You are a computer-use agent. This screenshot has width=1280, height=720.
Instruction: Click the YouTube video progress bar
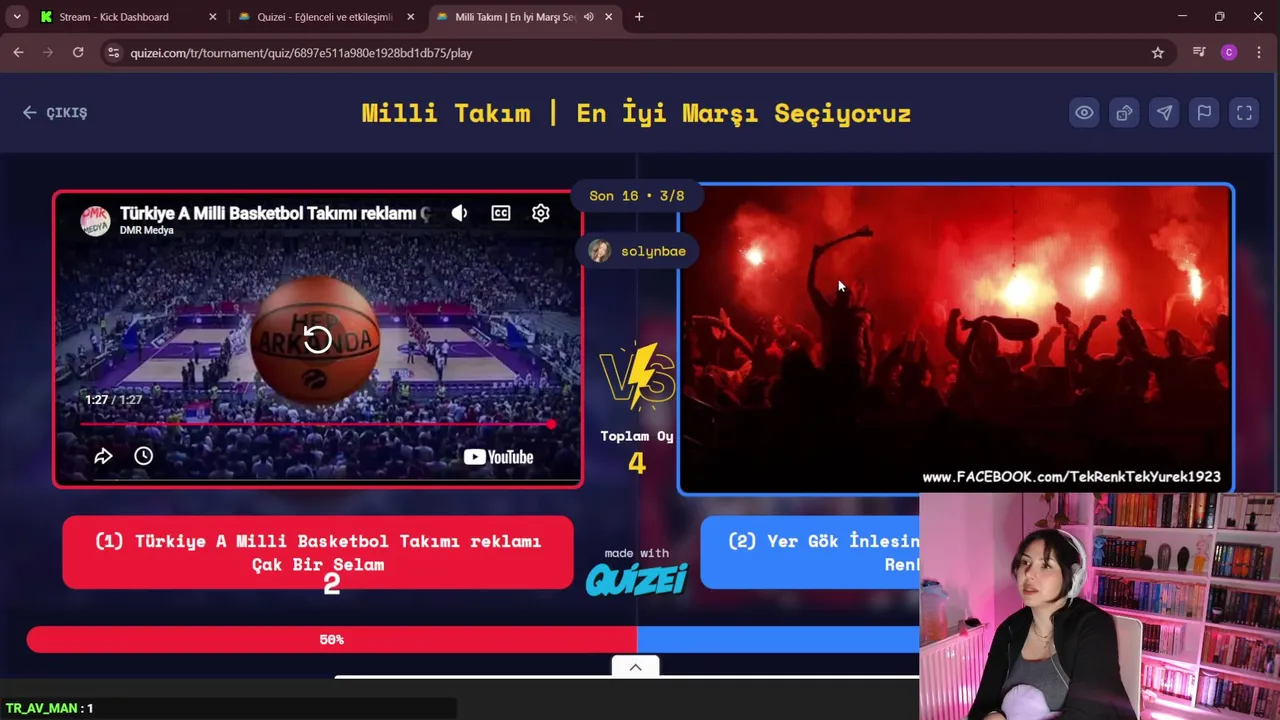(x=317, y=424)
